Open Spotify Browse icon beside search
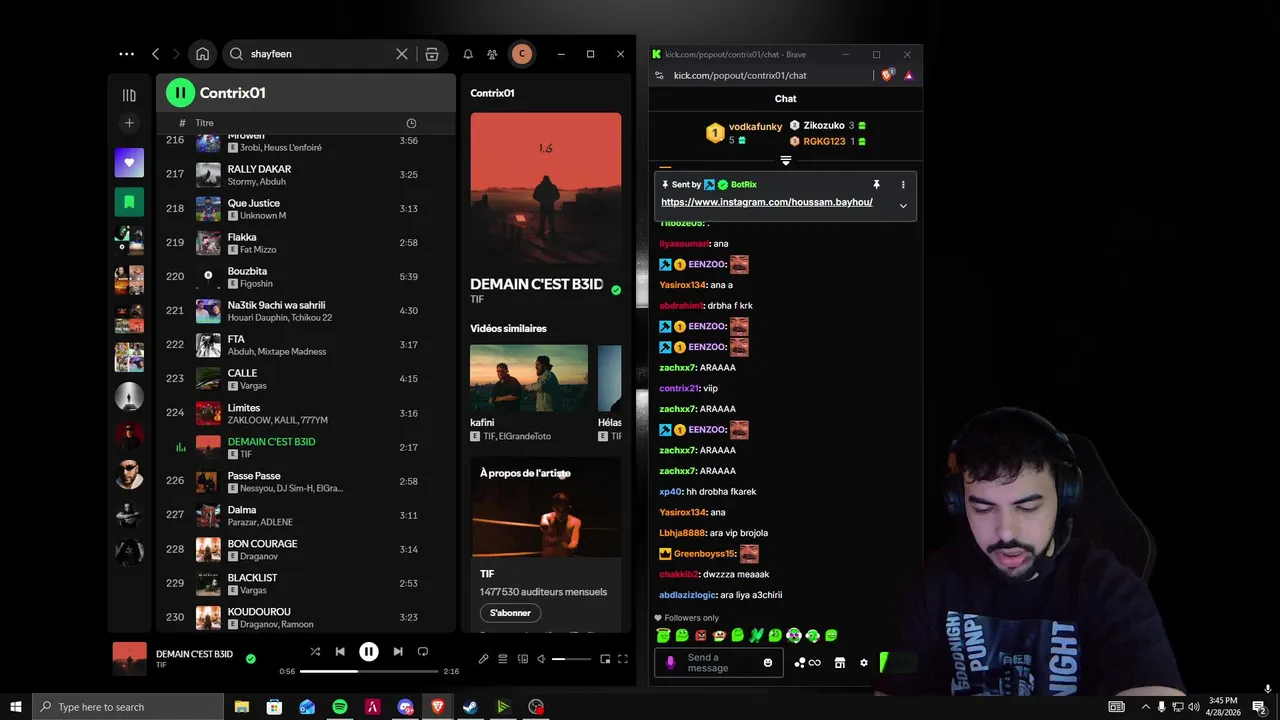Viewport: 1280px width, 720px height. [x=432, y=54]
